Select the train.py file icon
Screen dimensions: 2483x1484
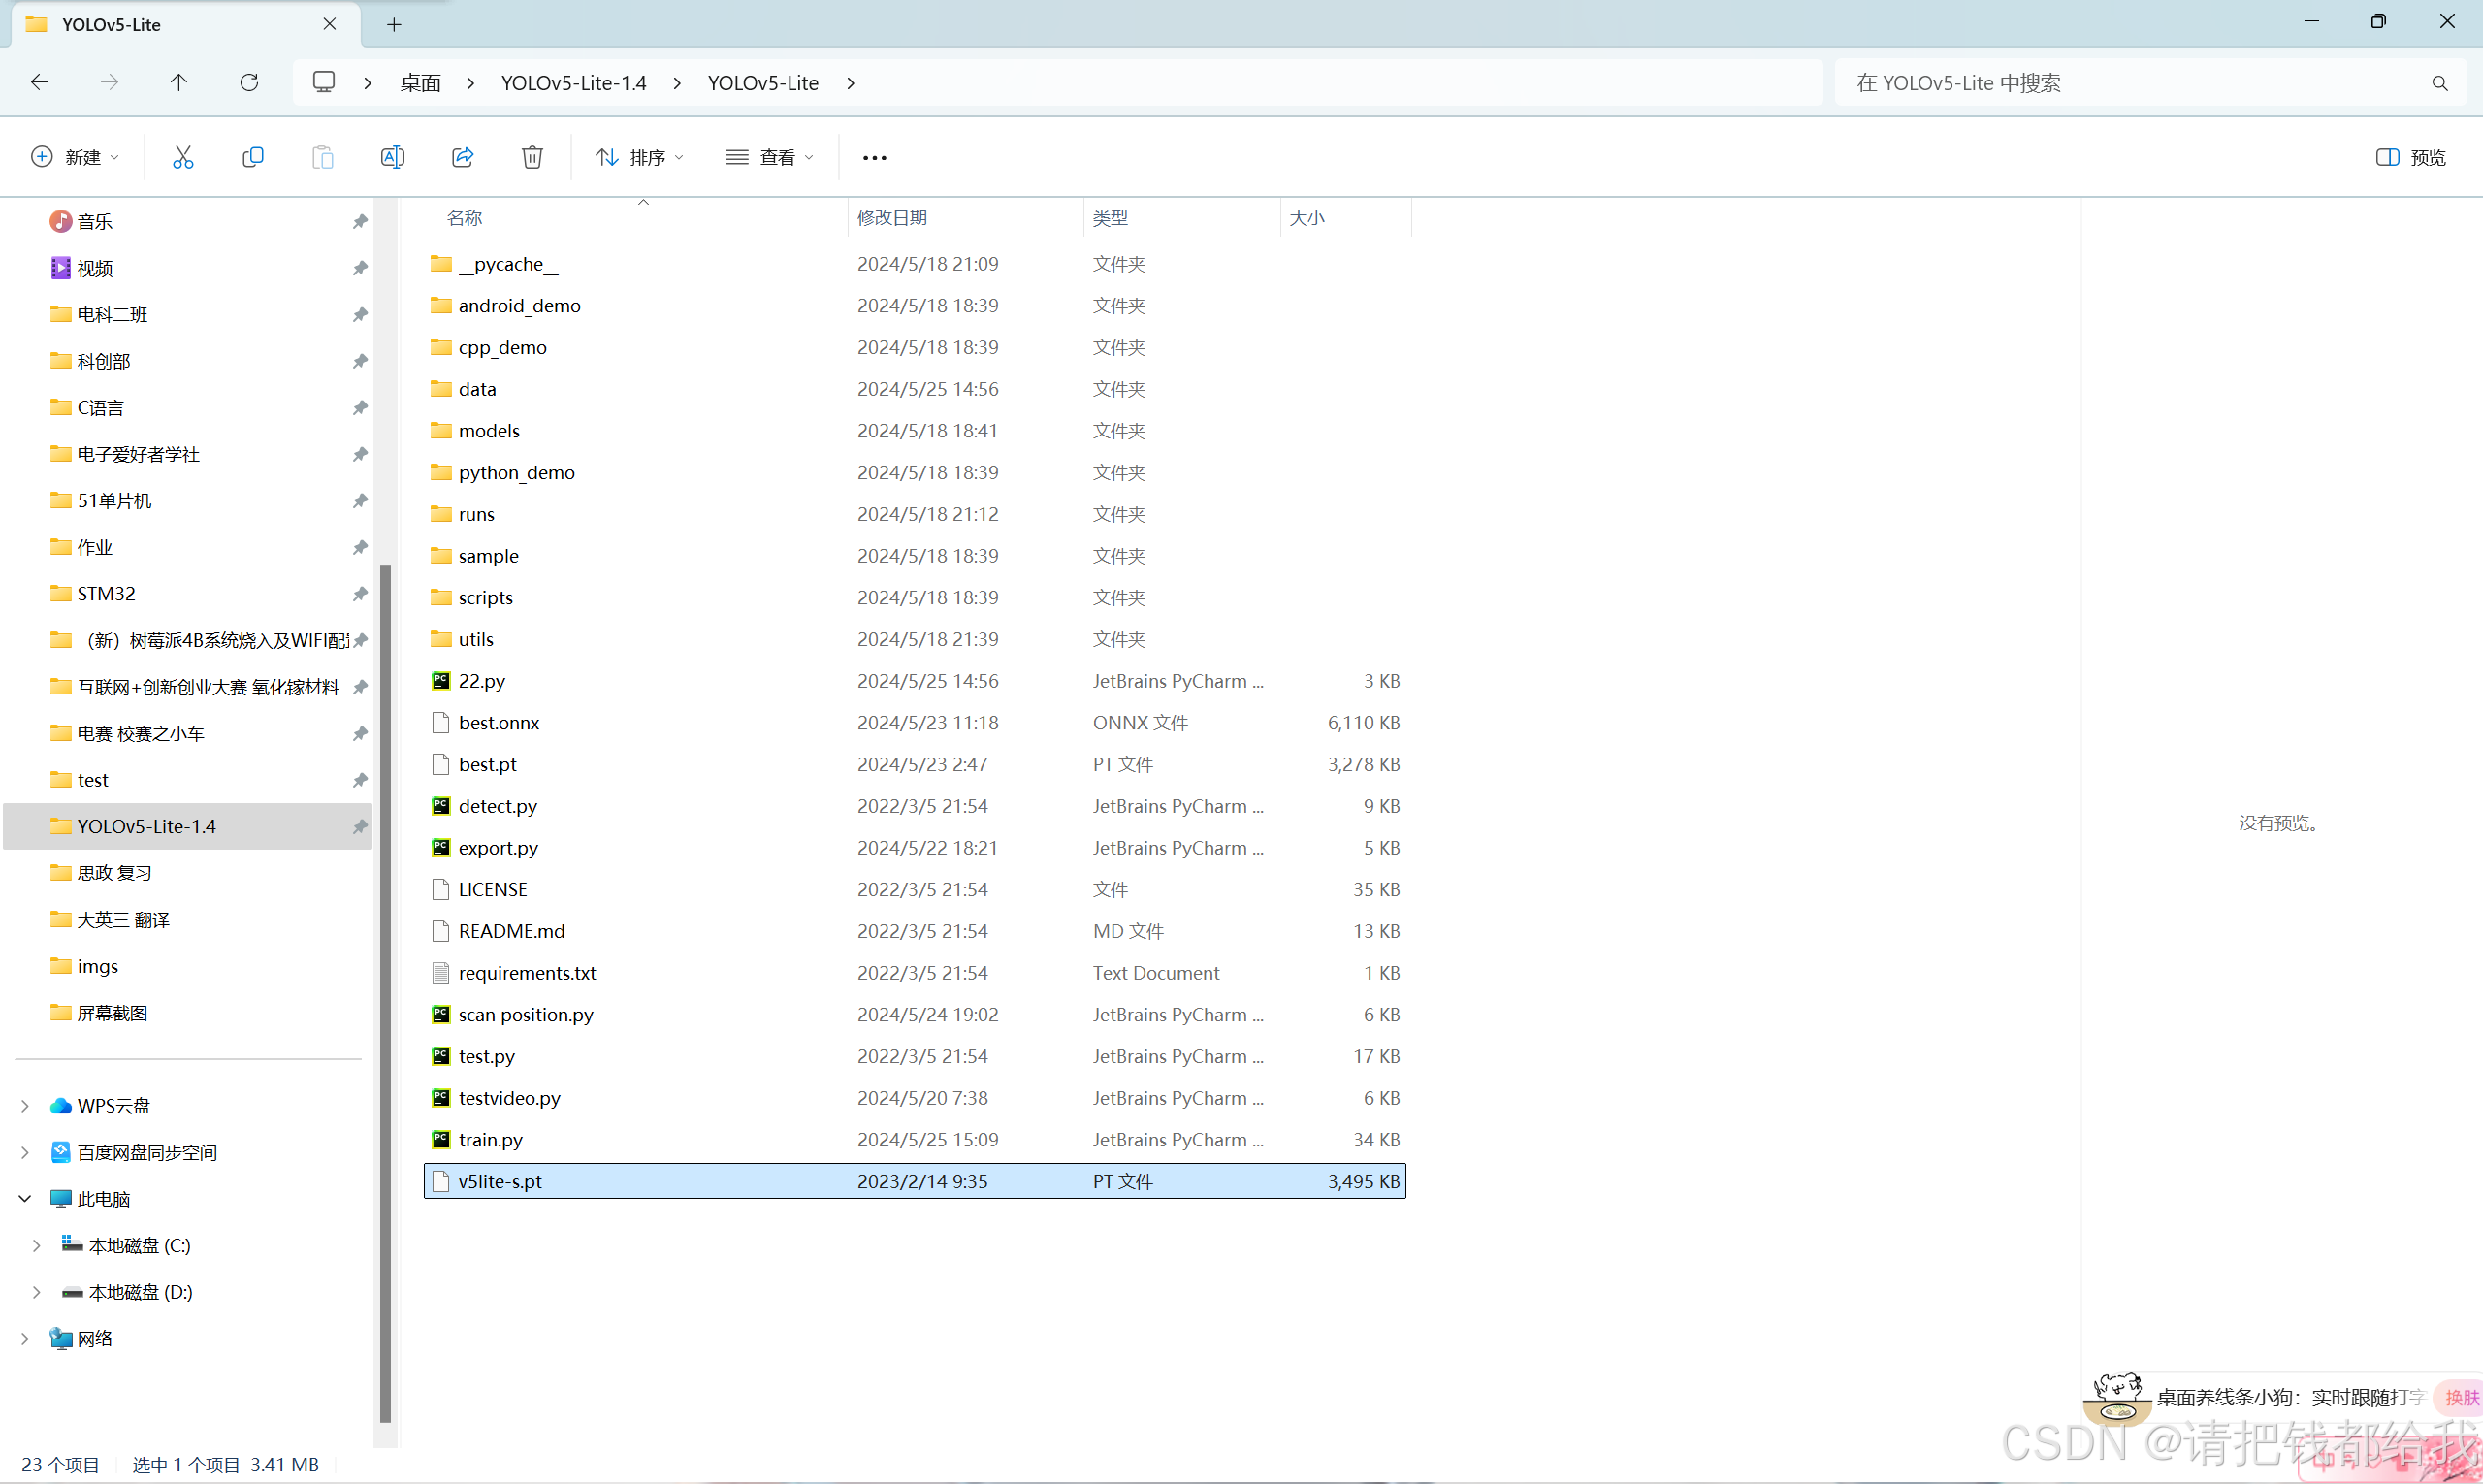tap(441, 1140)
